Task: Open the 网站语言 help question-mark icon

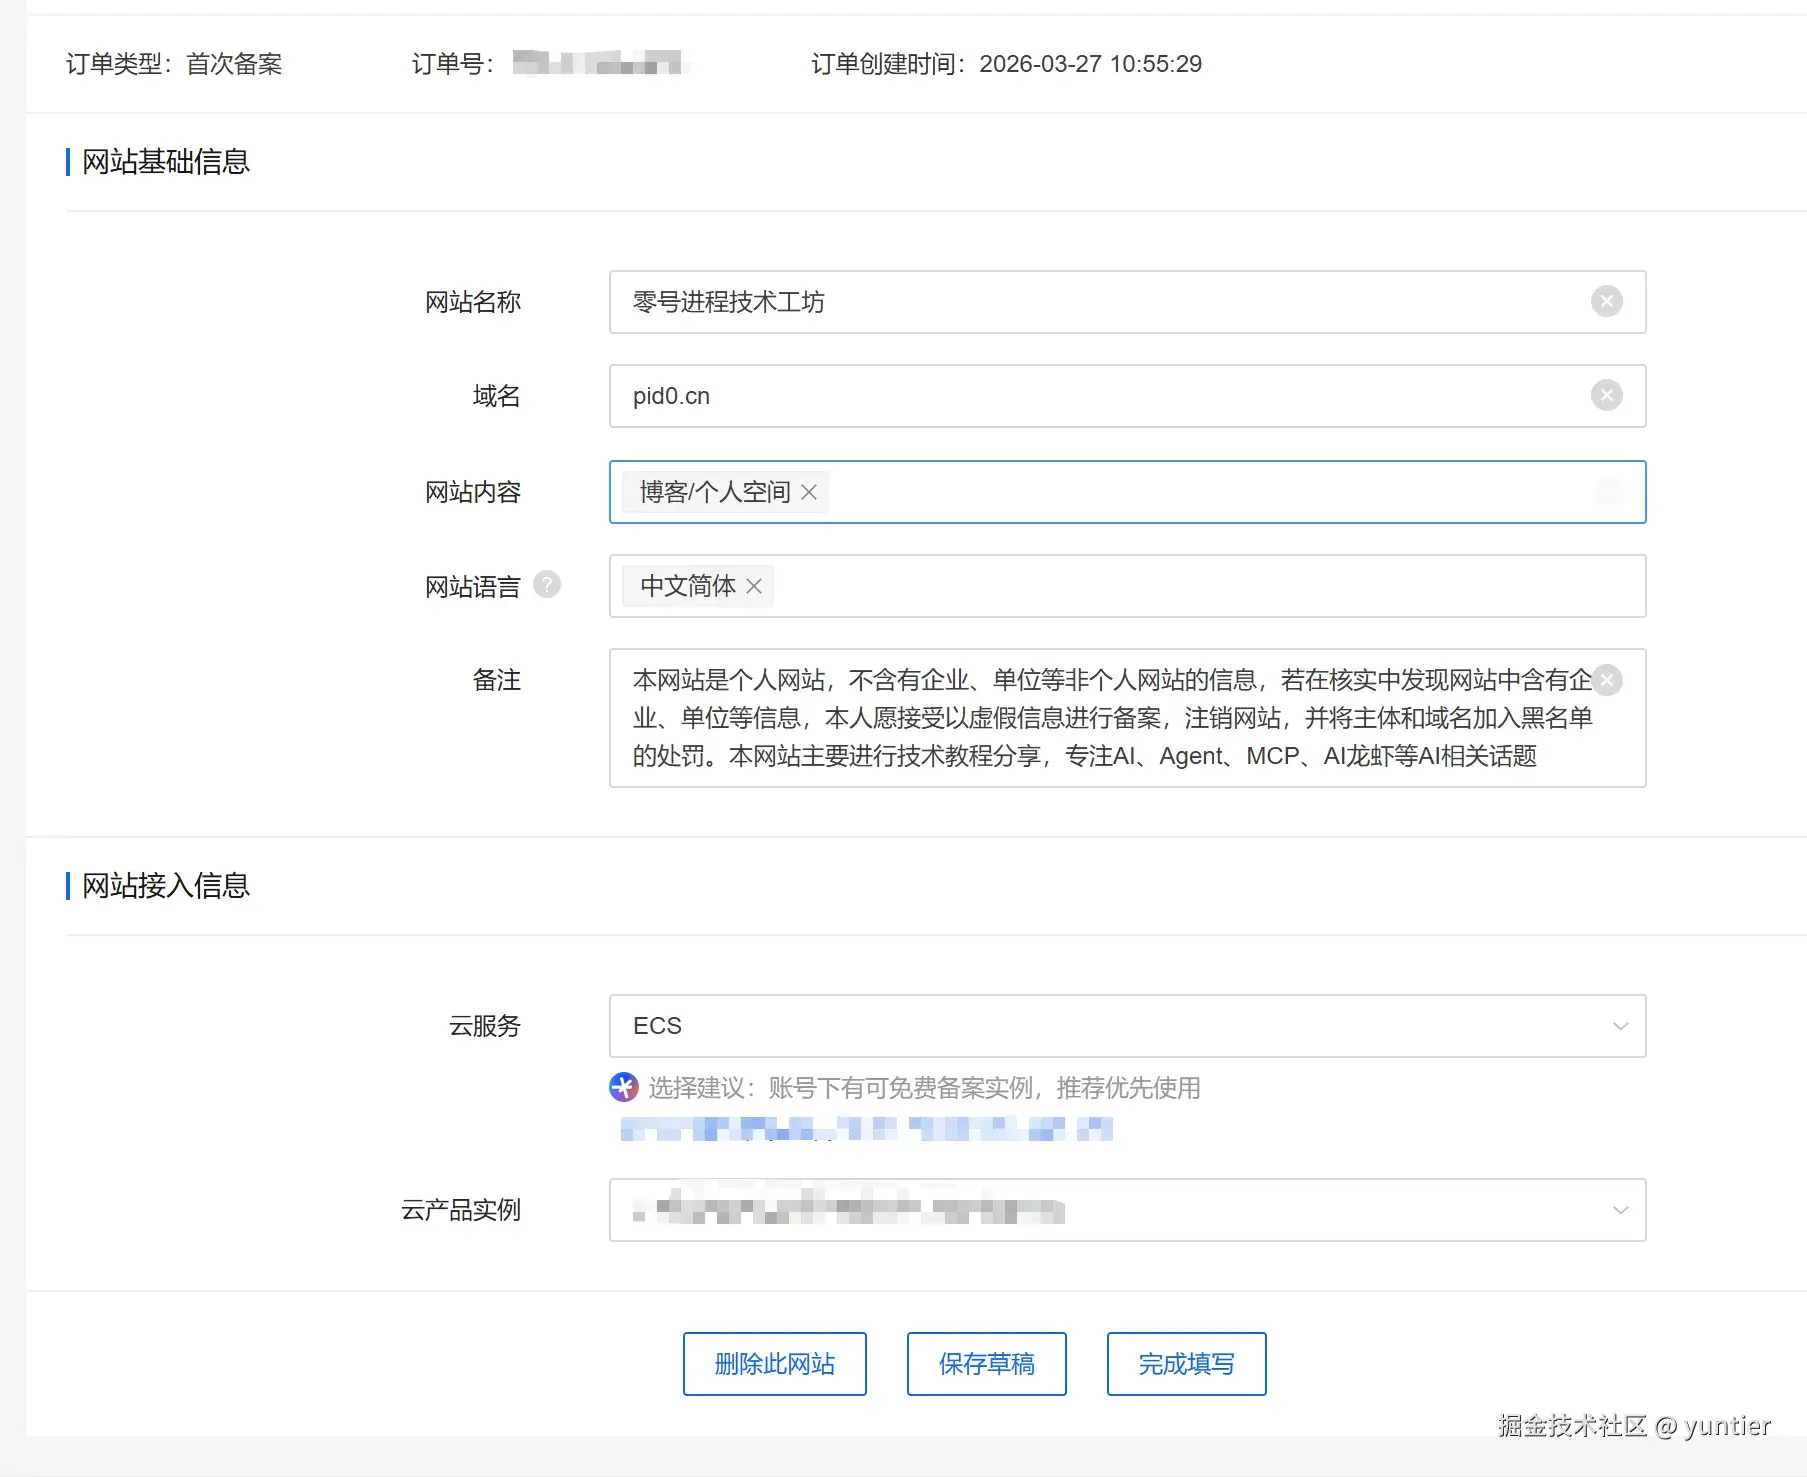Action: tap(546, 585)
